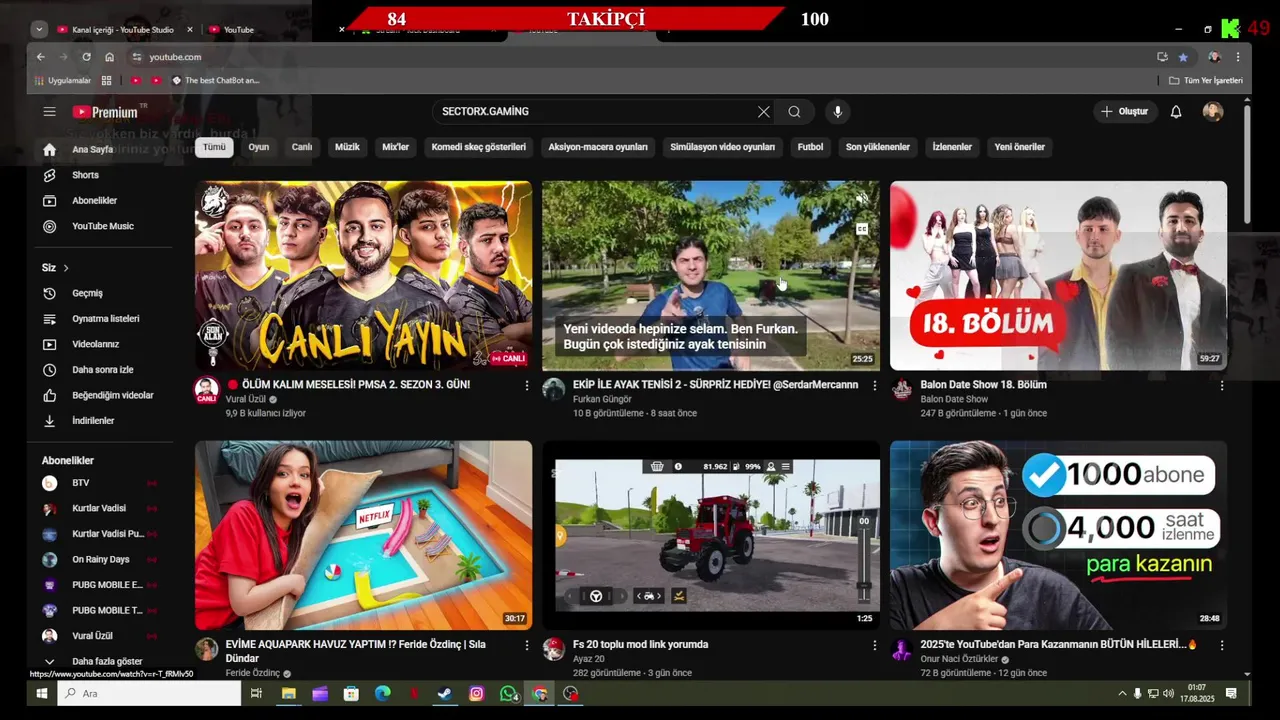Open Chrome three-dot menu

(1238, 57)
